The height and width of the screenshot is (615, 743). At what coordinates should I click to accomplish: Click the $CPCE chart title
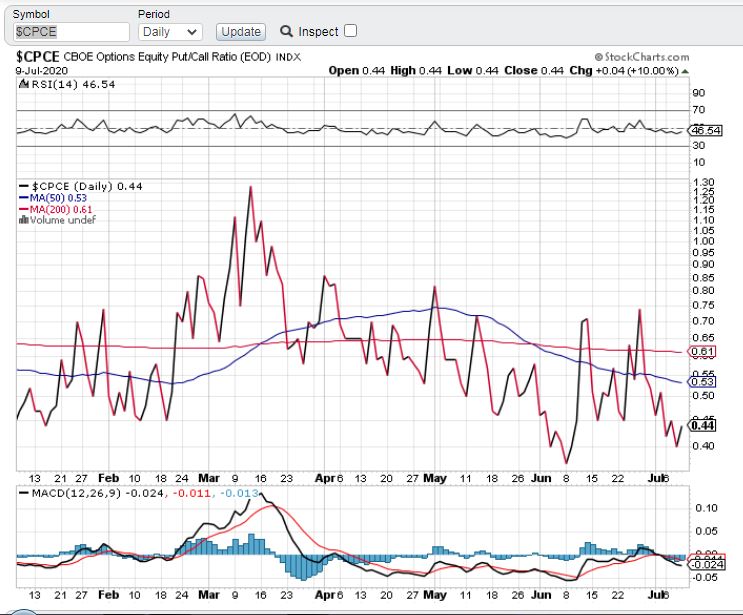[37, 57]
